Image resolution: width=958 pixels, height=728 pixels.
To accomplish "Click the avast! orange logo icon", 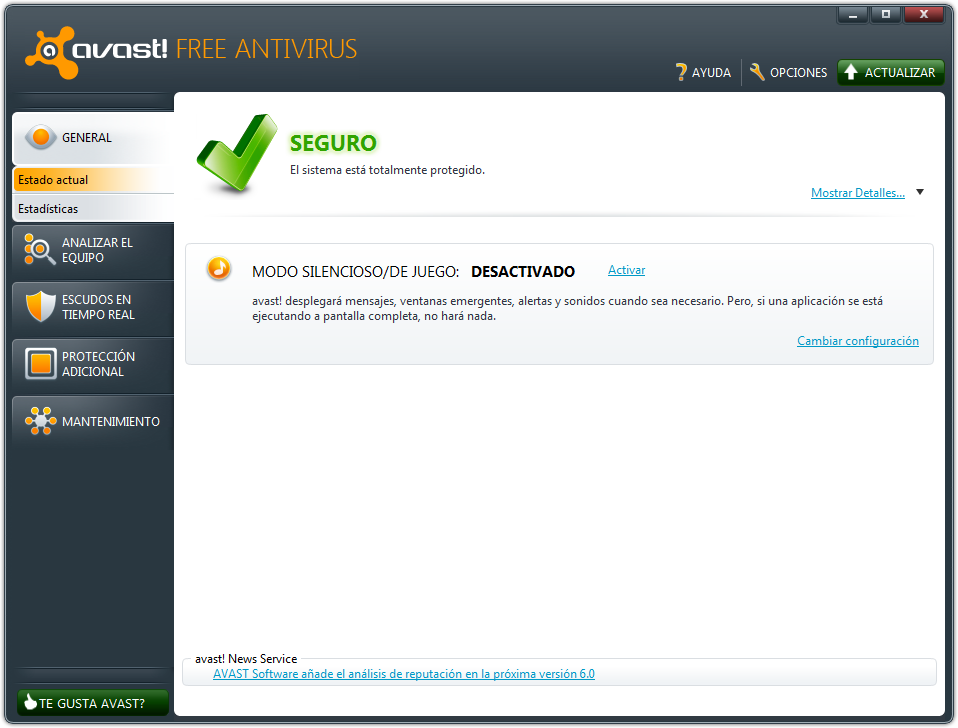I will click(51, 53).
